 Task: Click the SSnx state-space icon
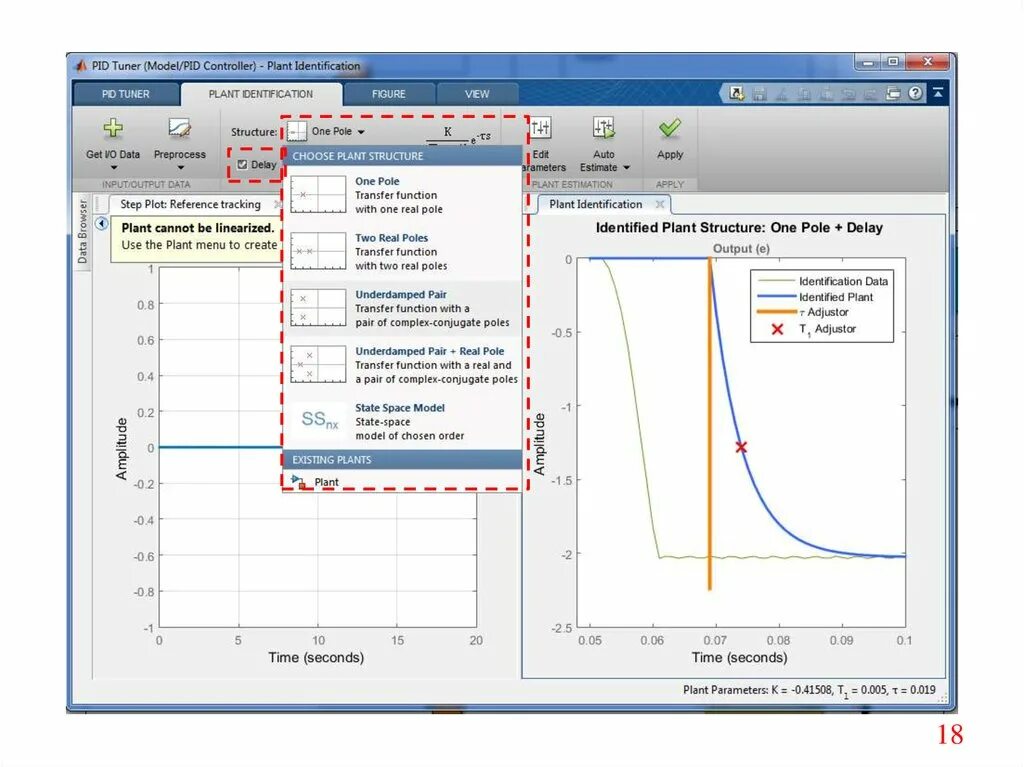[x=319, y=419]
